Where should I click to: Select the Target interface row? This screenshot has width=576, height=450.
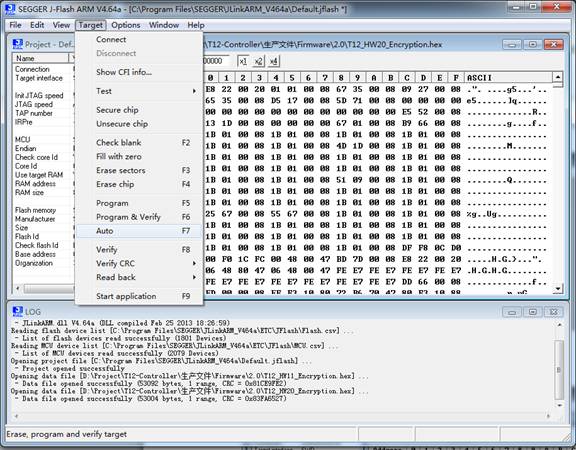(x=43, y=78)
